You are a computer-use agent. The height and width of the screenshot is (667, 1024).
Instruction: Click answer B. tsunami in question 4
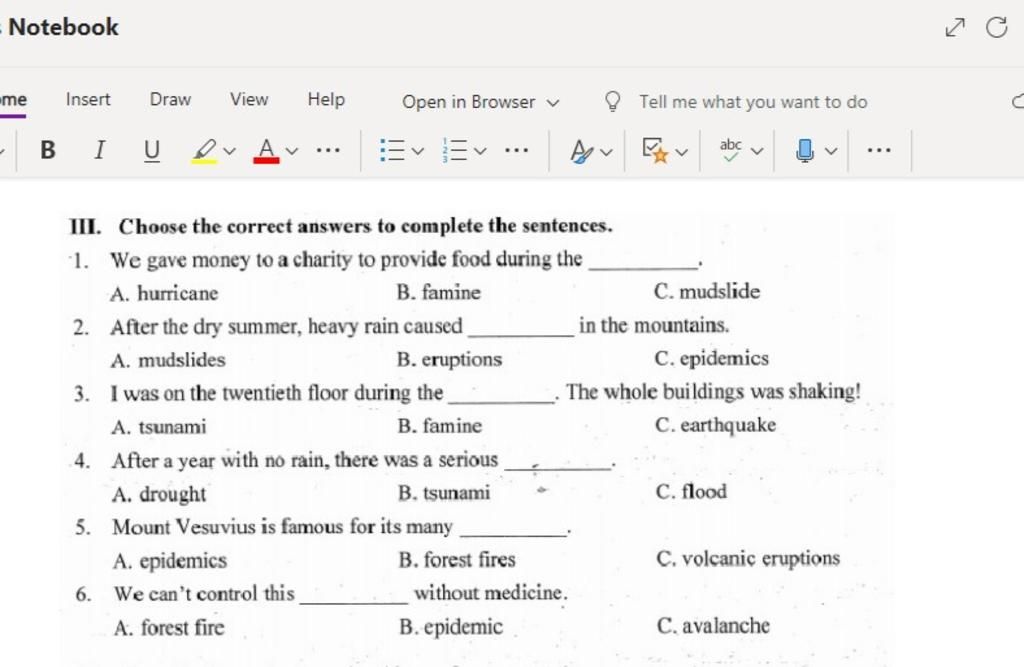point(444,493)
